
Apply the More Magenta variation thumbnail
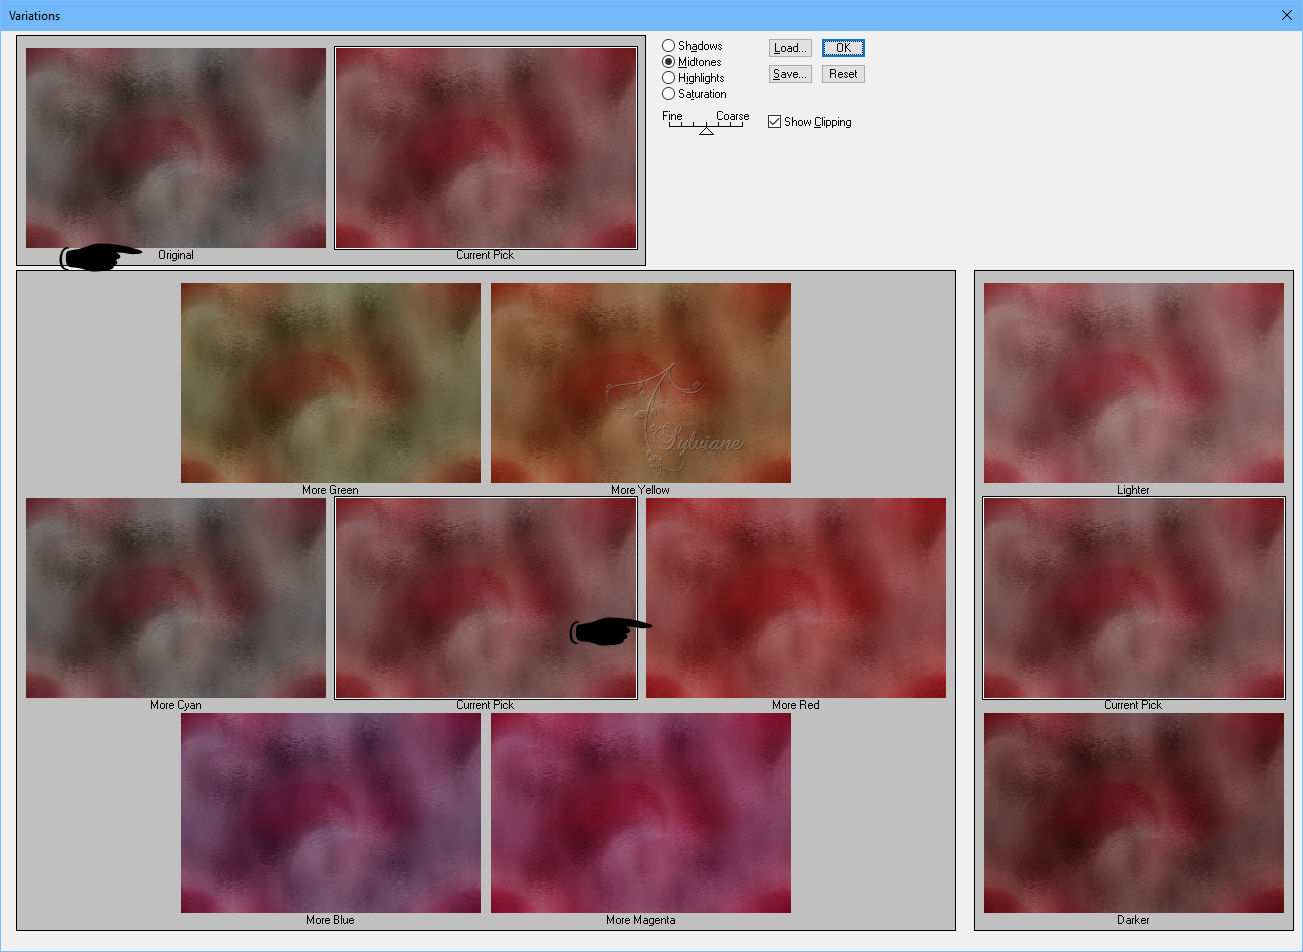[641, 813]
